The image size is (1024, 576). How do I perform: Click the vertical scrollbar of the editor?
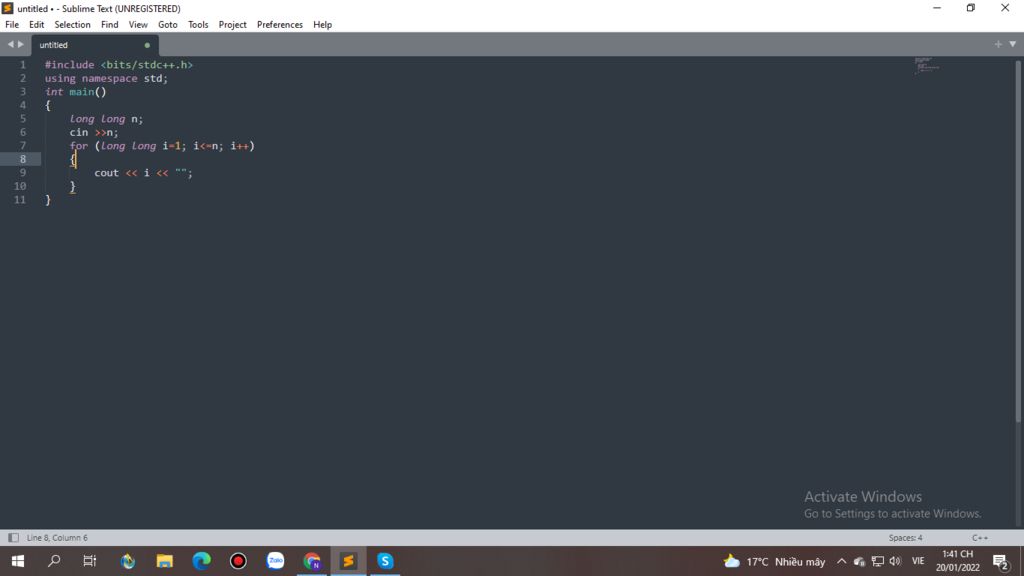coord(1018,242)
